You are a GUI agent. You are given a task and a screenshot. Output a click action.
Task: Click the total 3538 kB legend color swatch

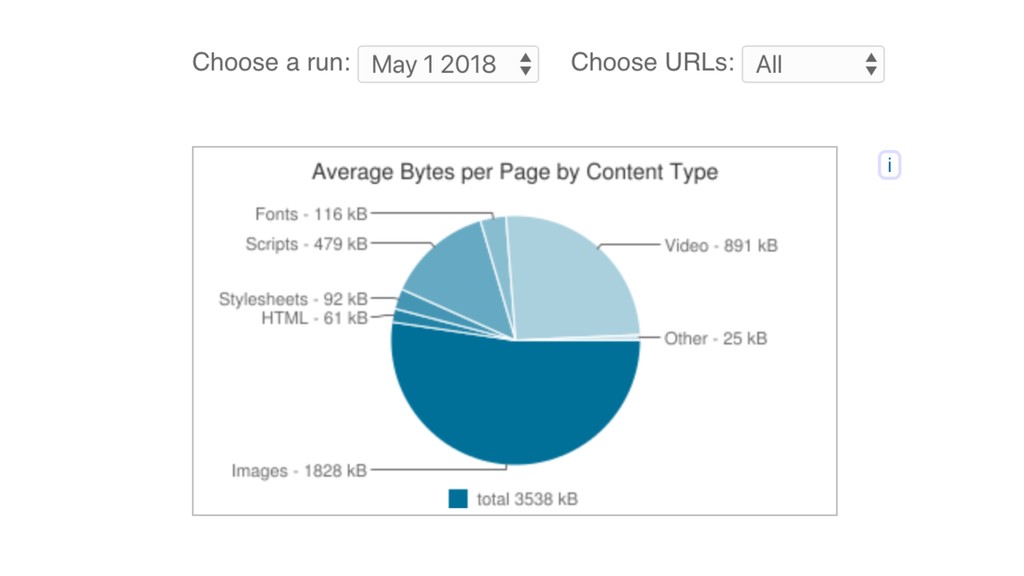click(x=458, y=499)
